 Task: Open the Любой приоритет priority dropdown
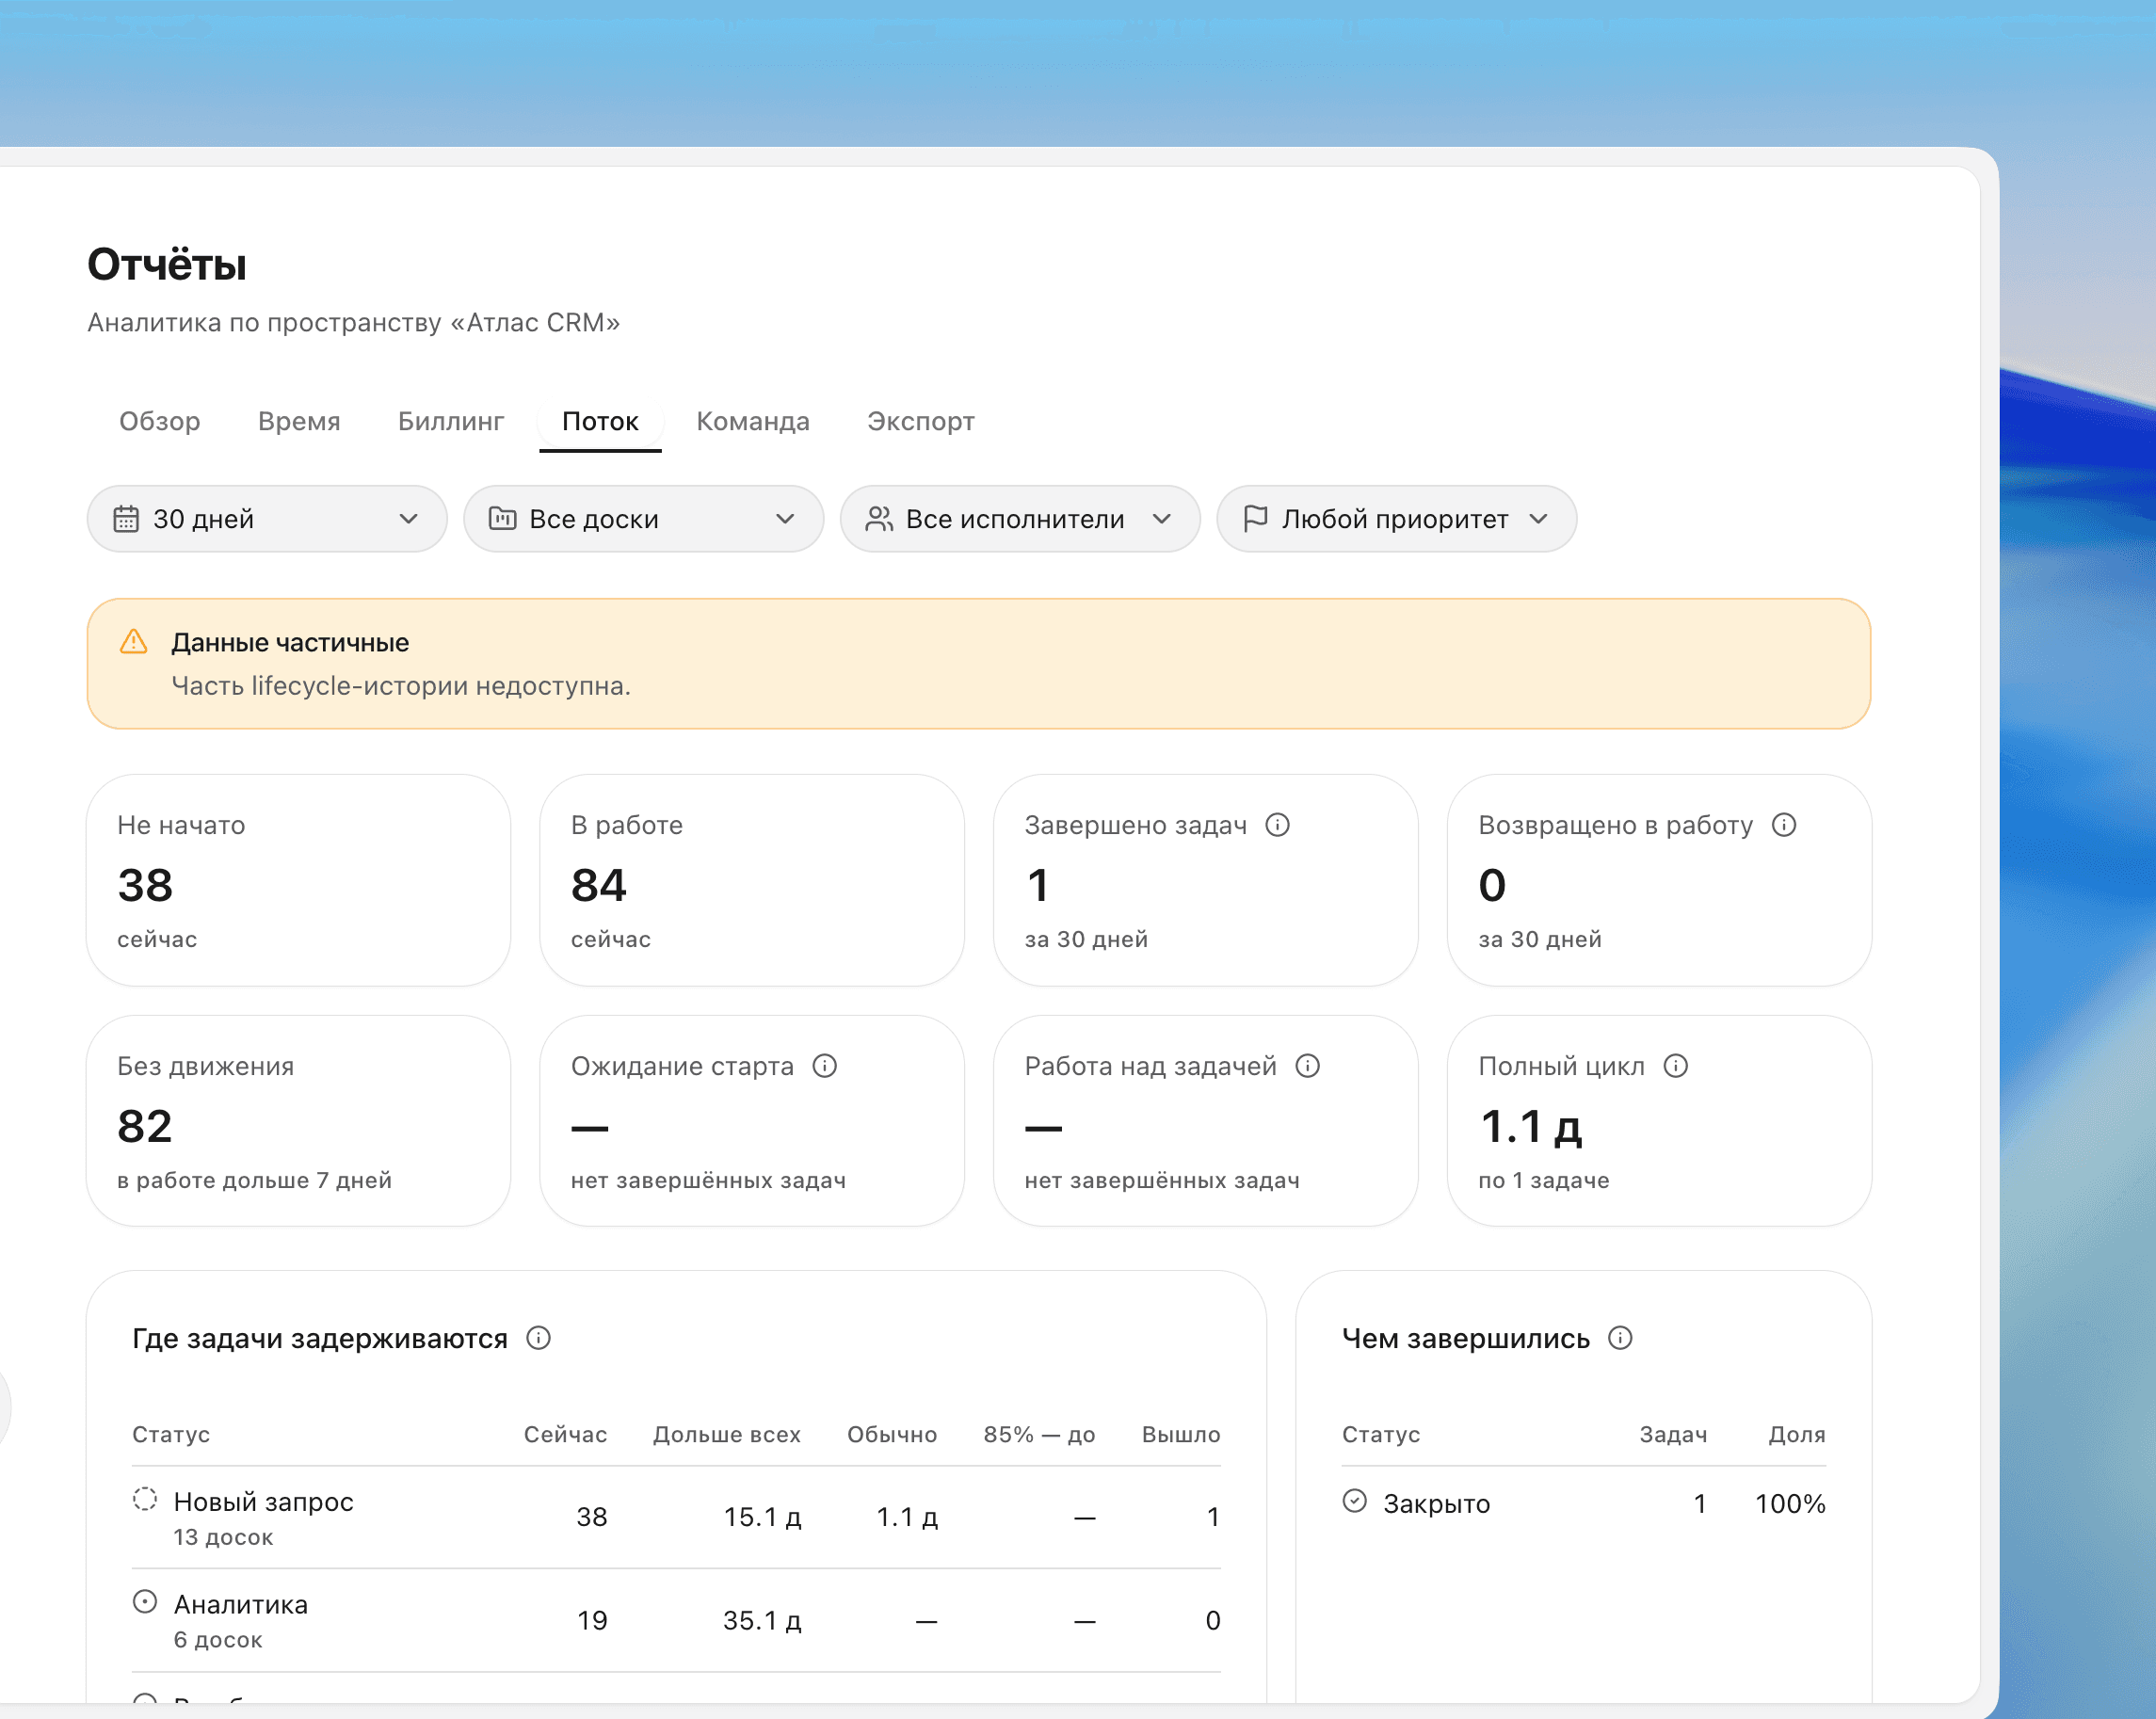(1396, 519)
